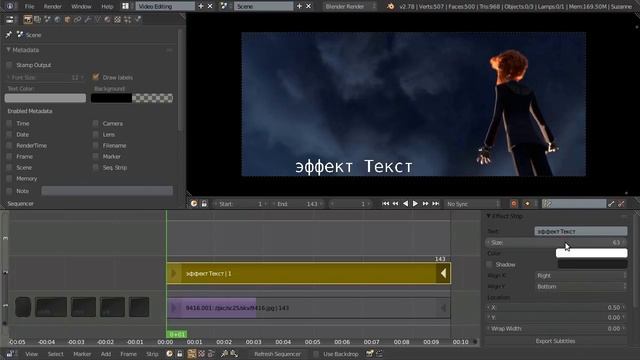Click the Size 63 slider field

point(557,242)
